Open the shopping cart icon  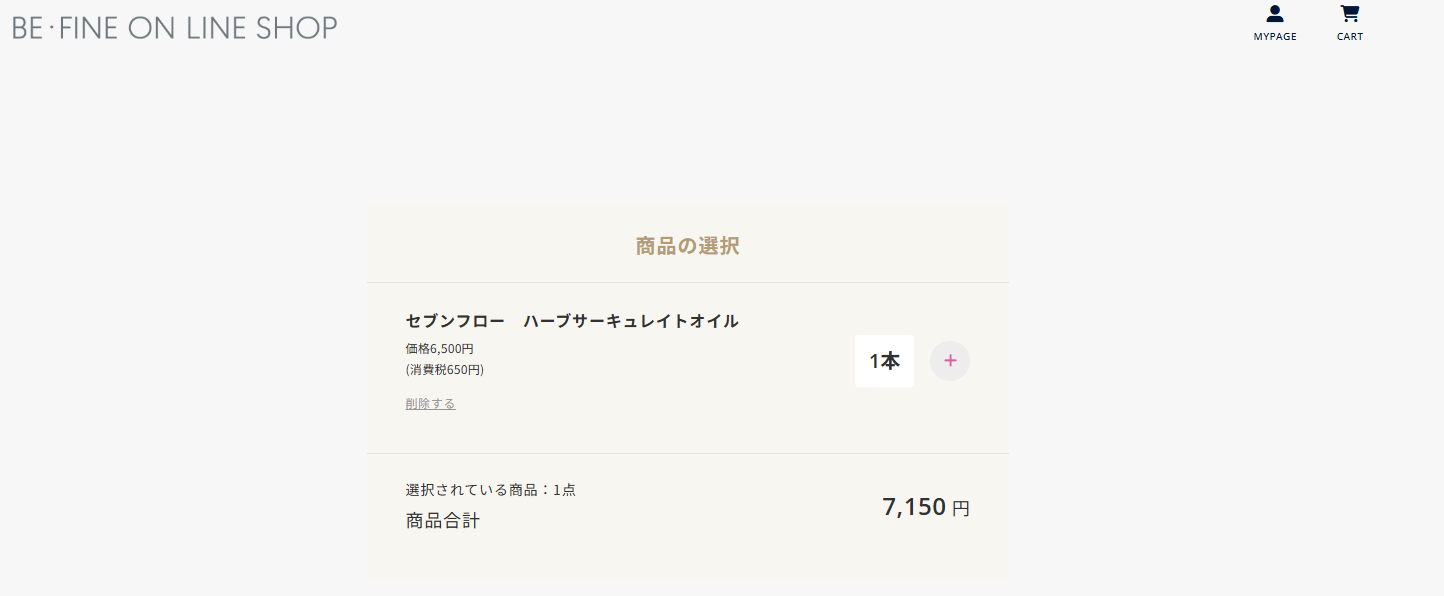[1350, 14]
